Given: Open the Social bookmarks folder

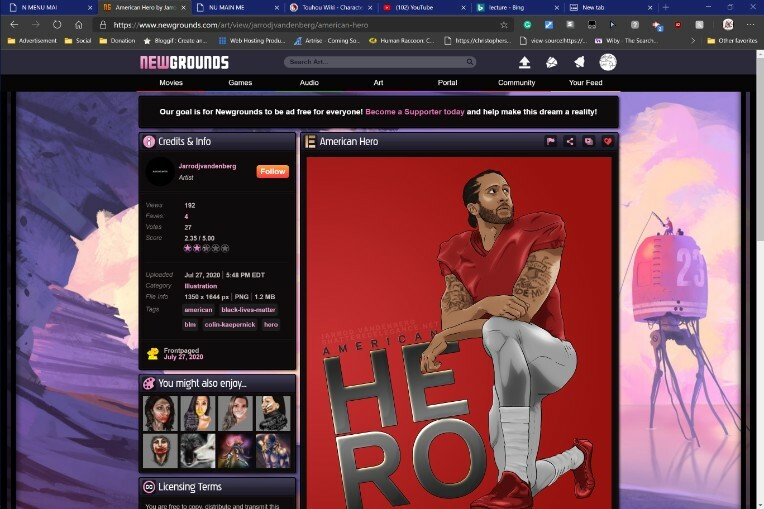Looking at the screenshot, I should click(x=78, y=41).
